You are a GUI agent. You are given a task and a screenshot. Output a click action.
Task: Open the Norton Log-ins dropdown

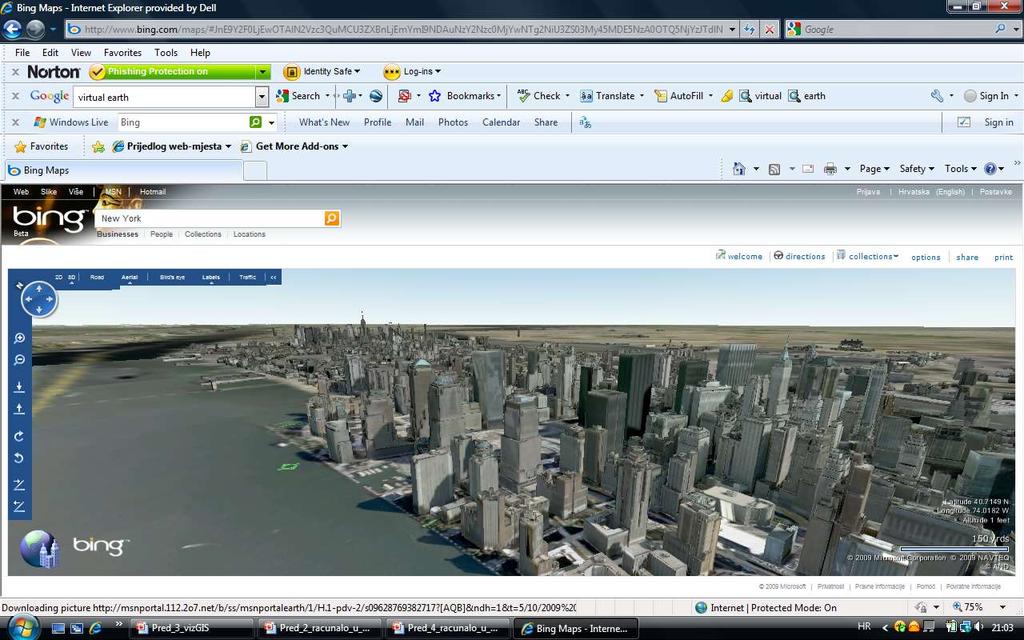click(x=421, y=72)
